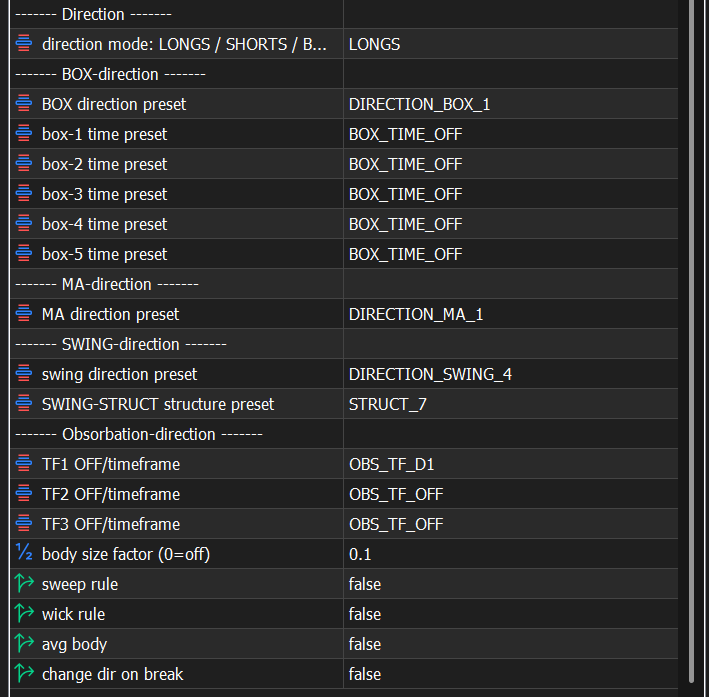Select the 'change dir on break' label

(x=113, y=674)
